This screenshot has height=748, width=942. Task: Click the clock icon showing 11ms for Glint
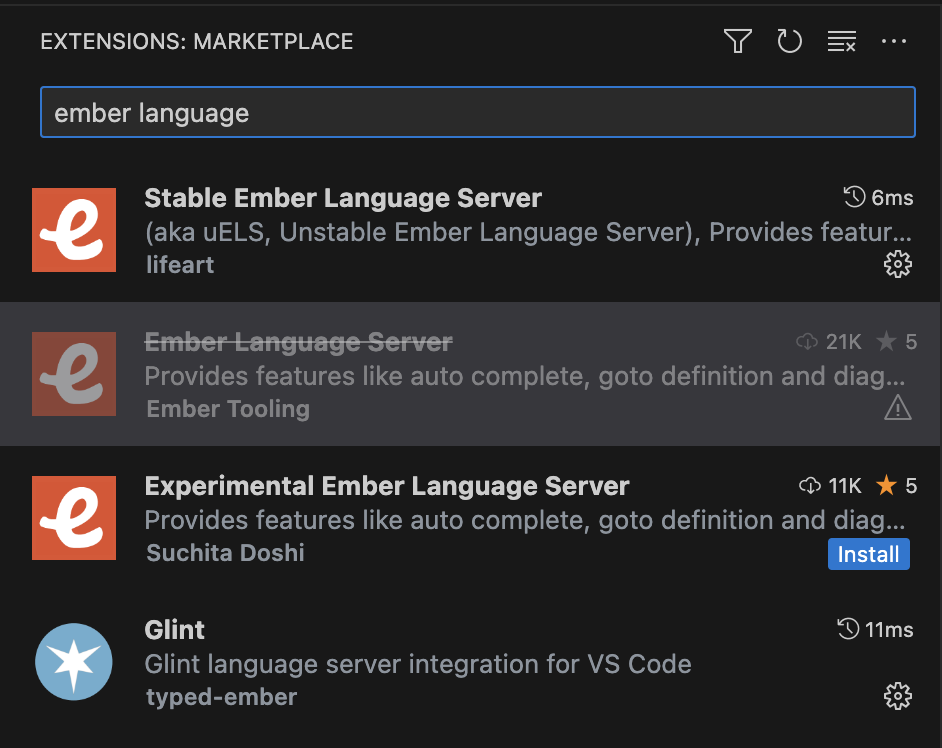848,630
